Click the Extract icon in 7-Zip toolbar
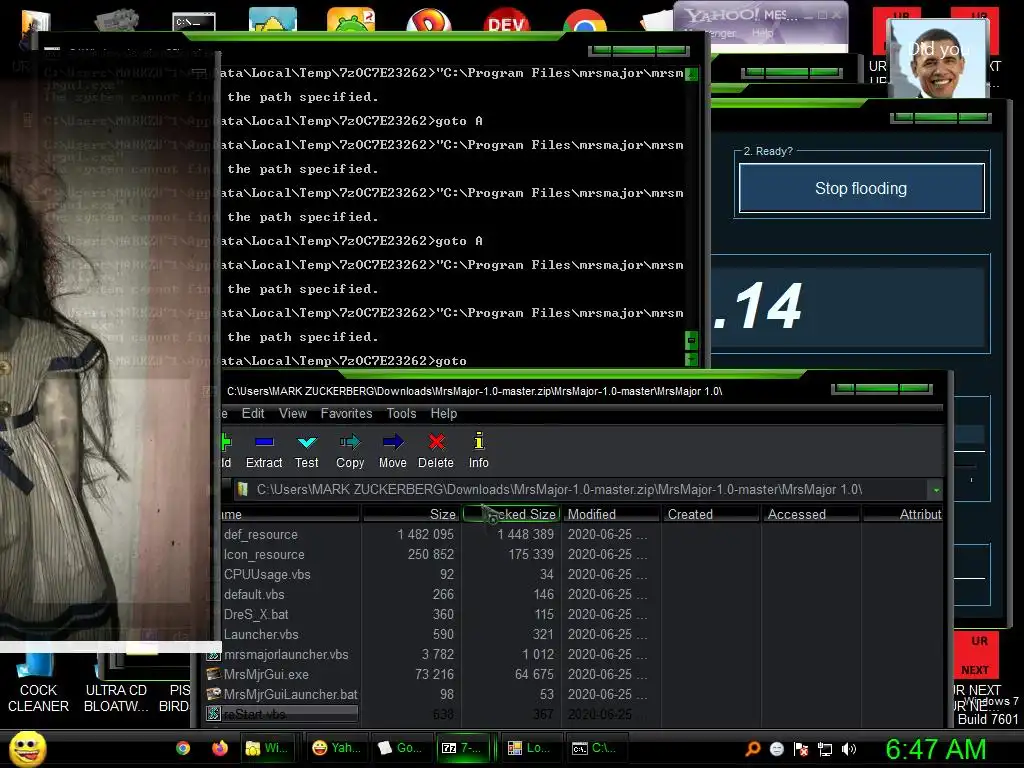The image size is (1024, 768). pos(264,443)
